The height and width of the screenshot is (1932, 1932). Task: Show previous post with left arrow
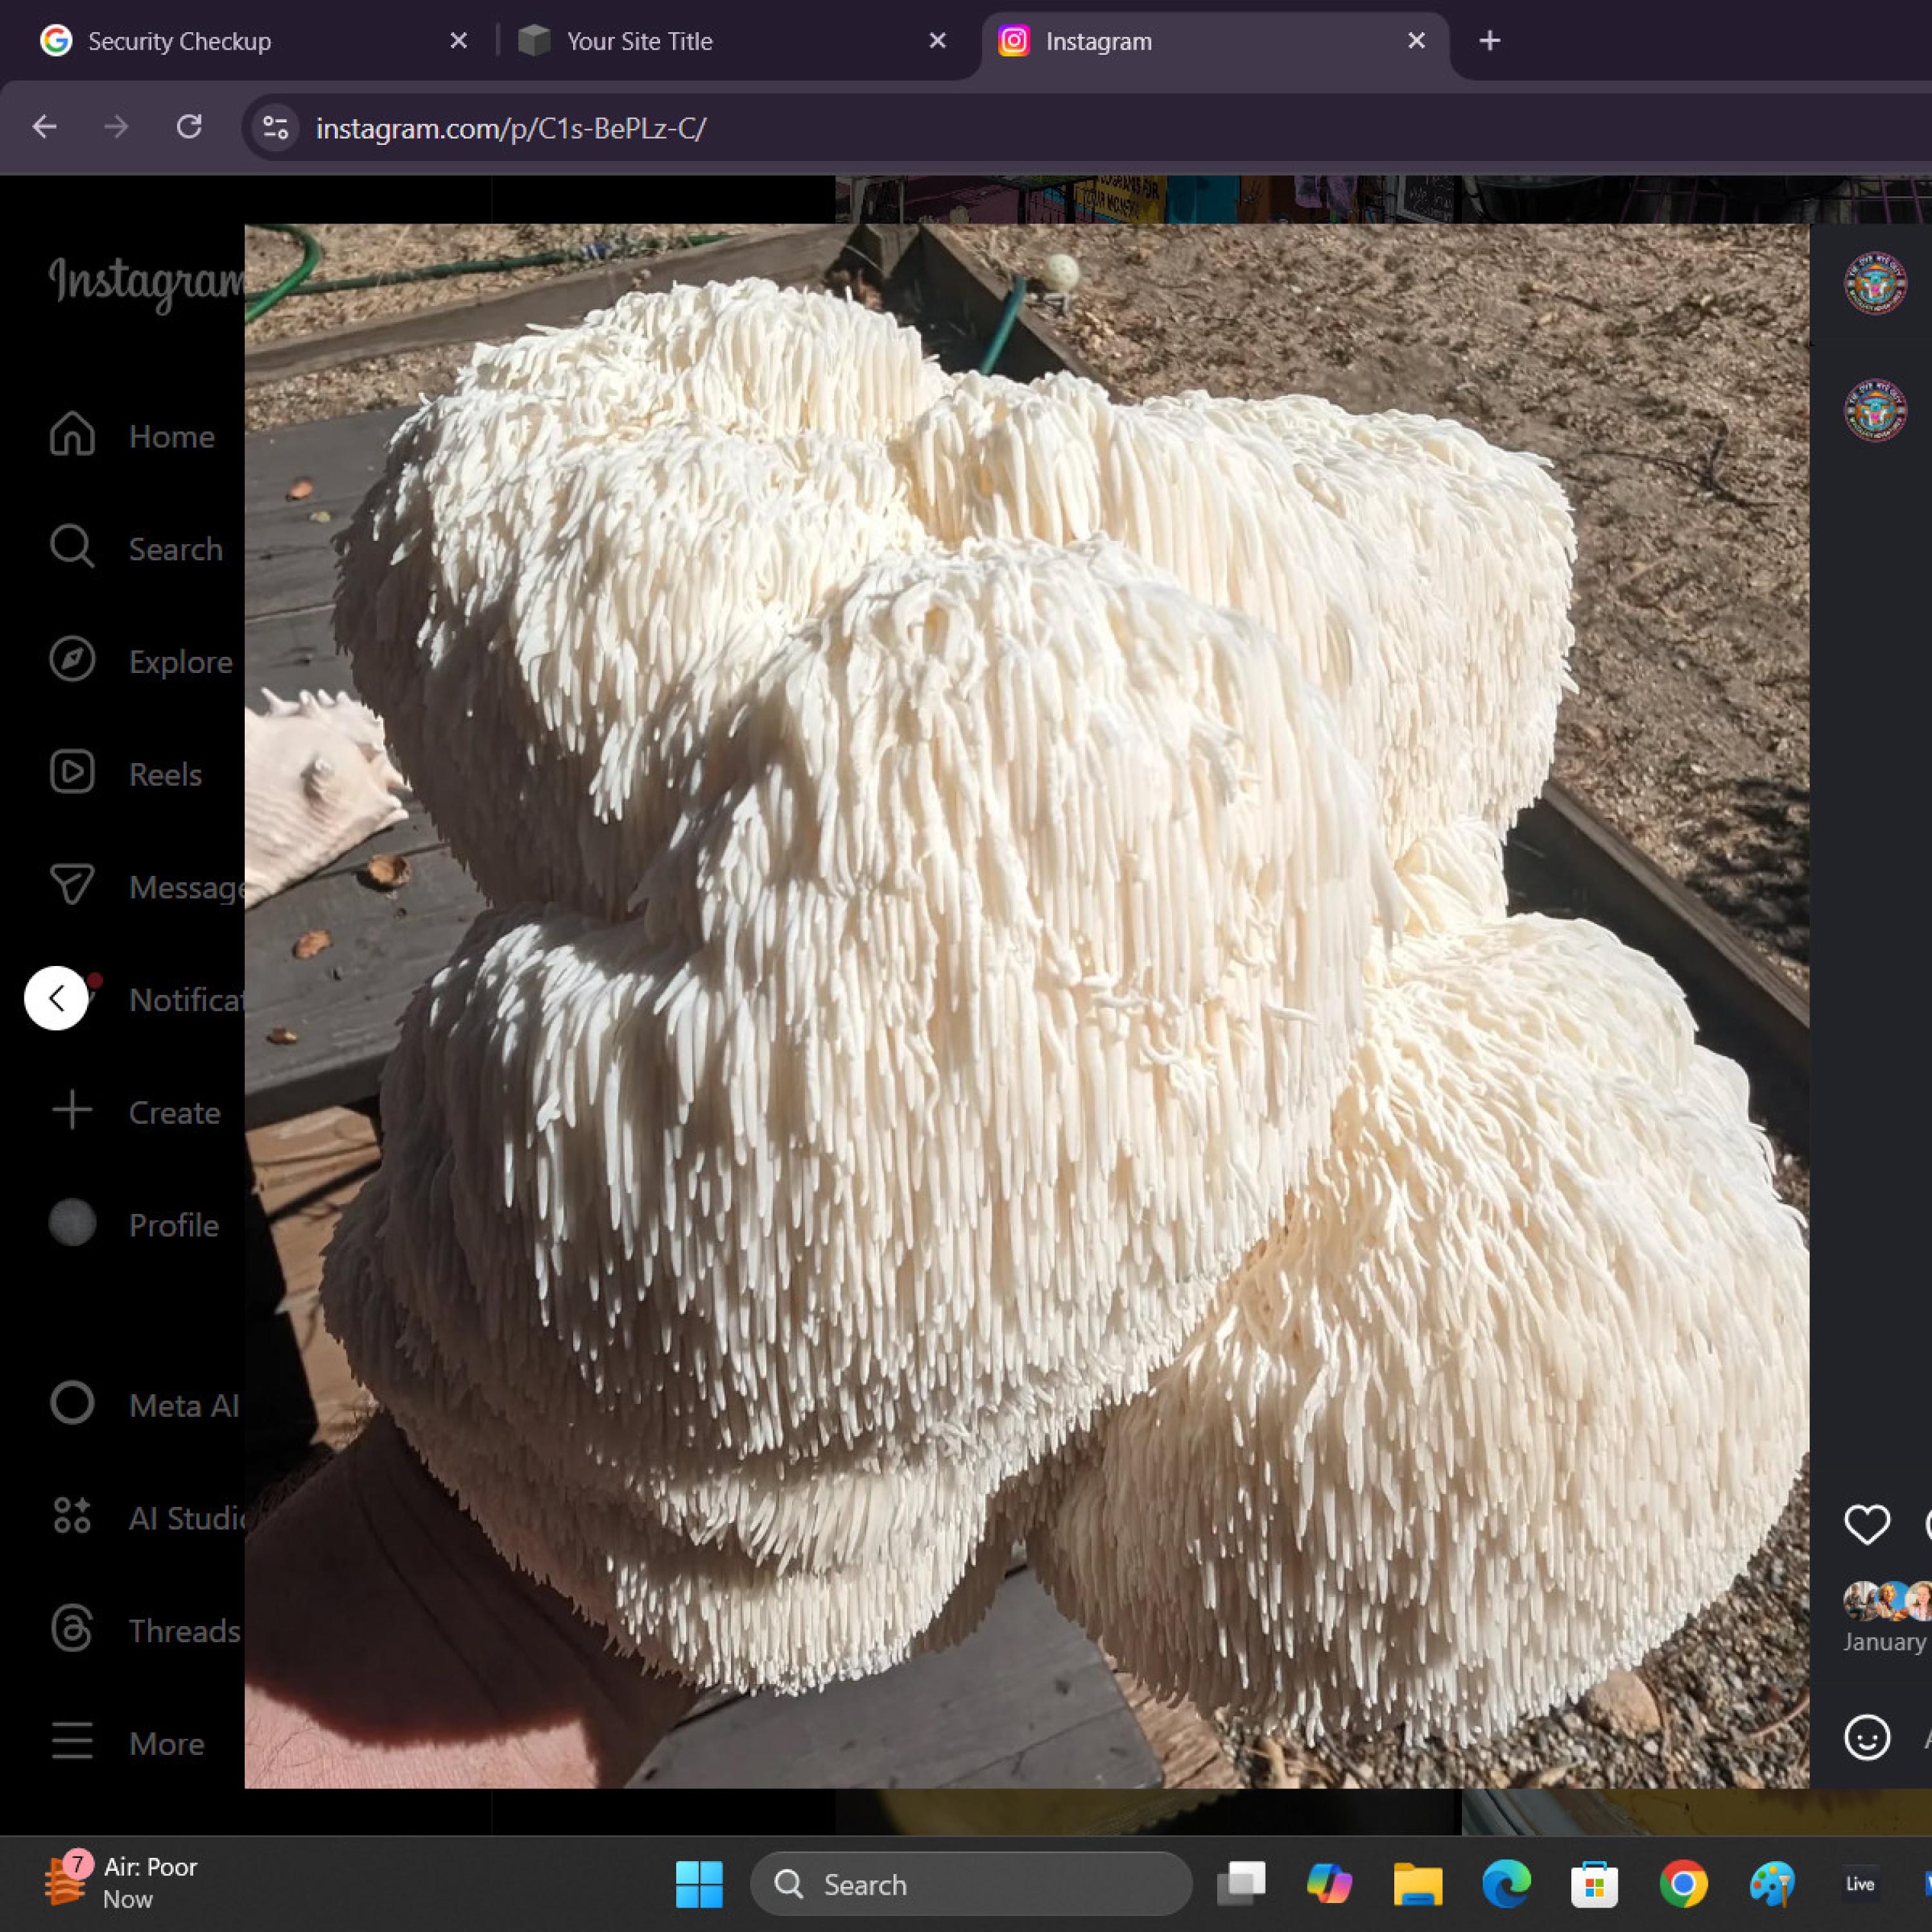pos(56,997)
